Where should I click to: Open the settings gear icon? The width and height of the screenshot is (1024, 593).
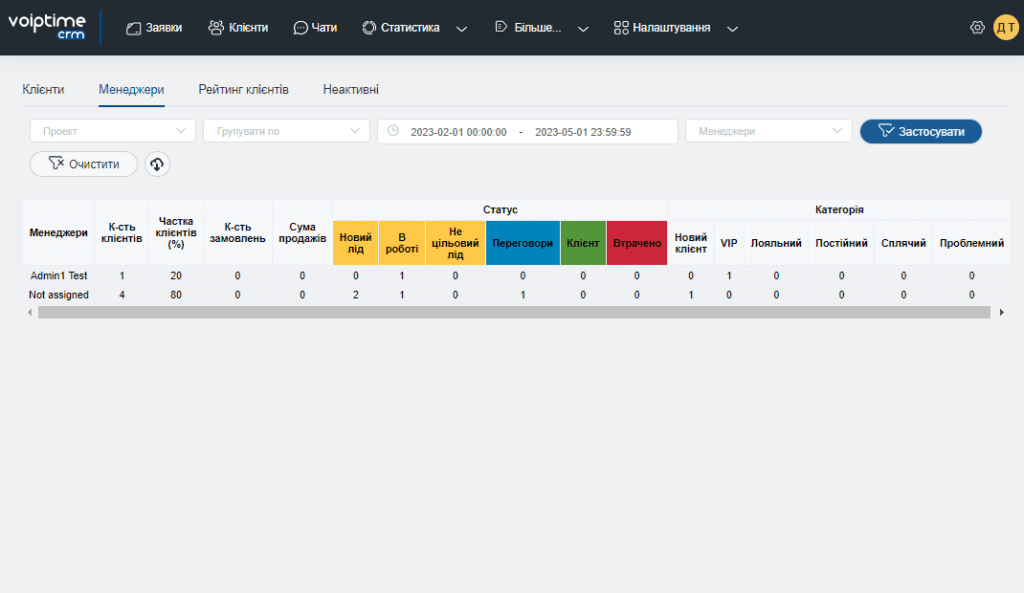point(977,27)
